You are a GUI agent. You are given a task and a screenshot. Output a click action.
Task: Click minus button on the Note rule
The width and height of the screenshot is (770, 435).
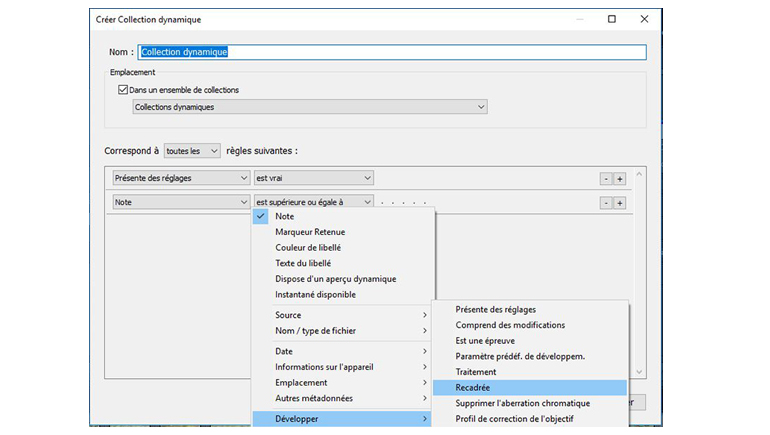click(605, 202)
